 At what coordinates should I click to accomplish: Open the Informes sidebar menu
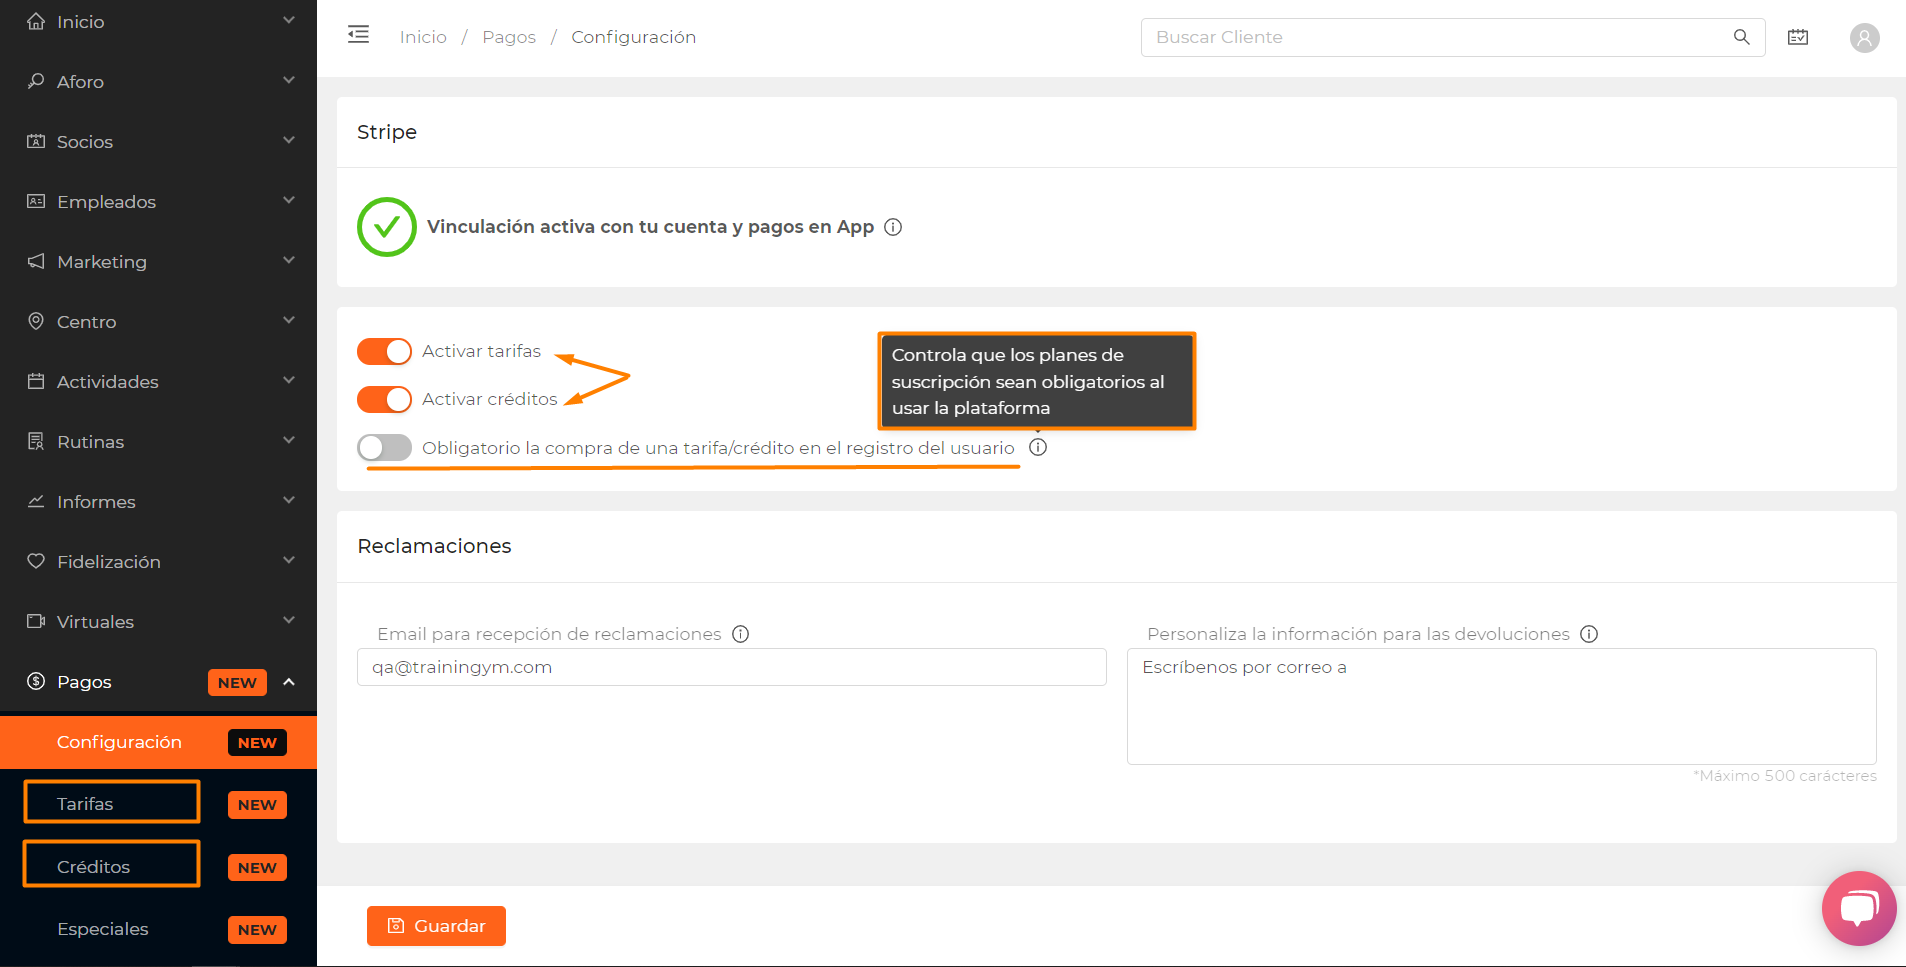point(158,501)
